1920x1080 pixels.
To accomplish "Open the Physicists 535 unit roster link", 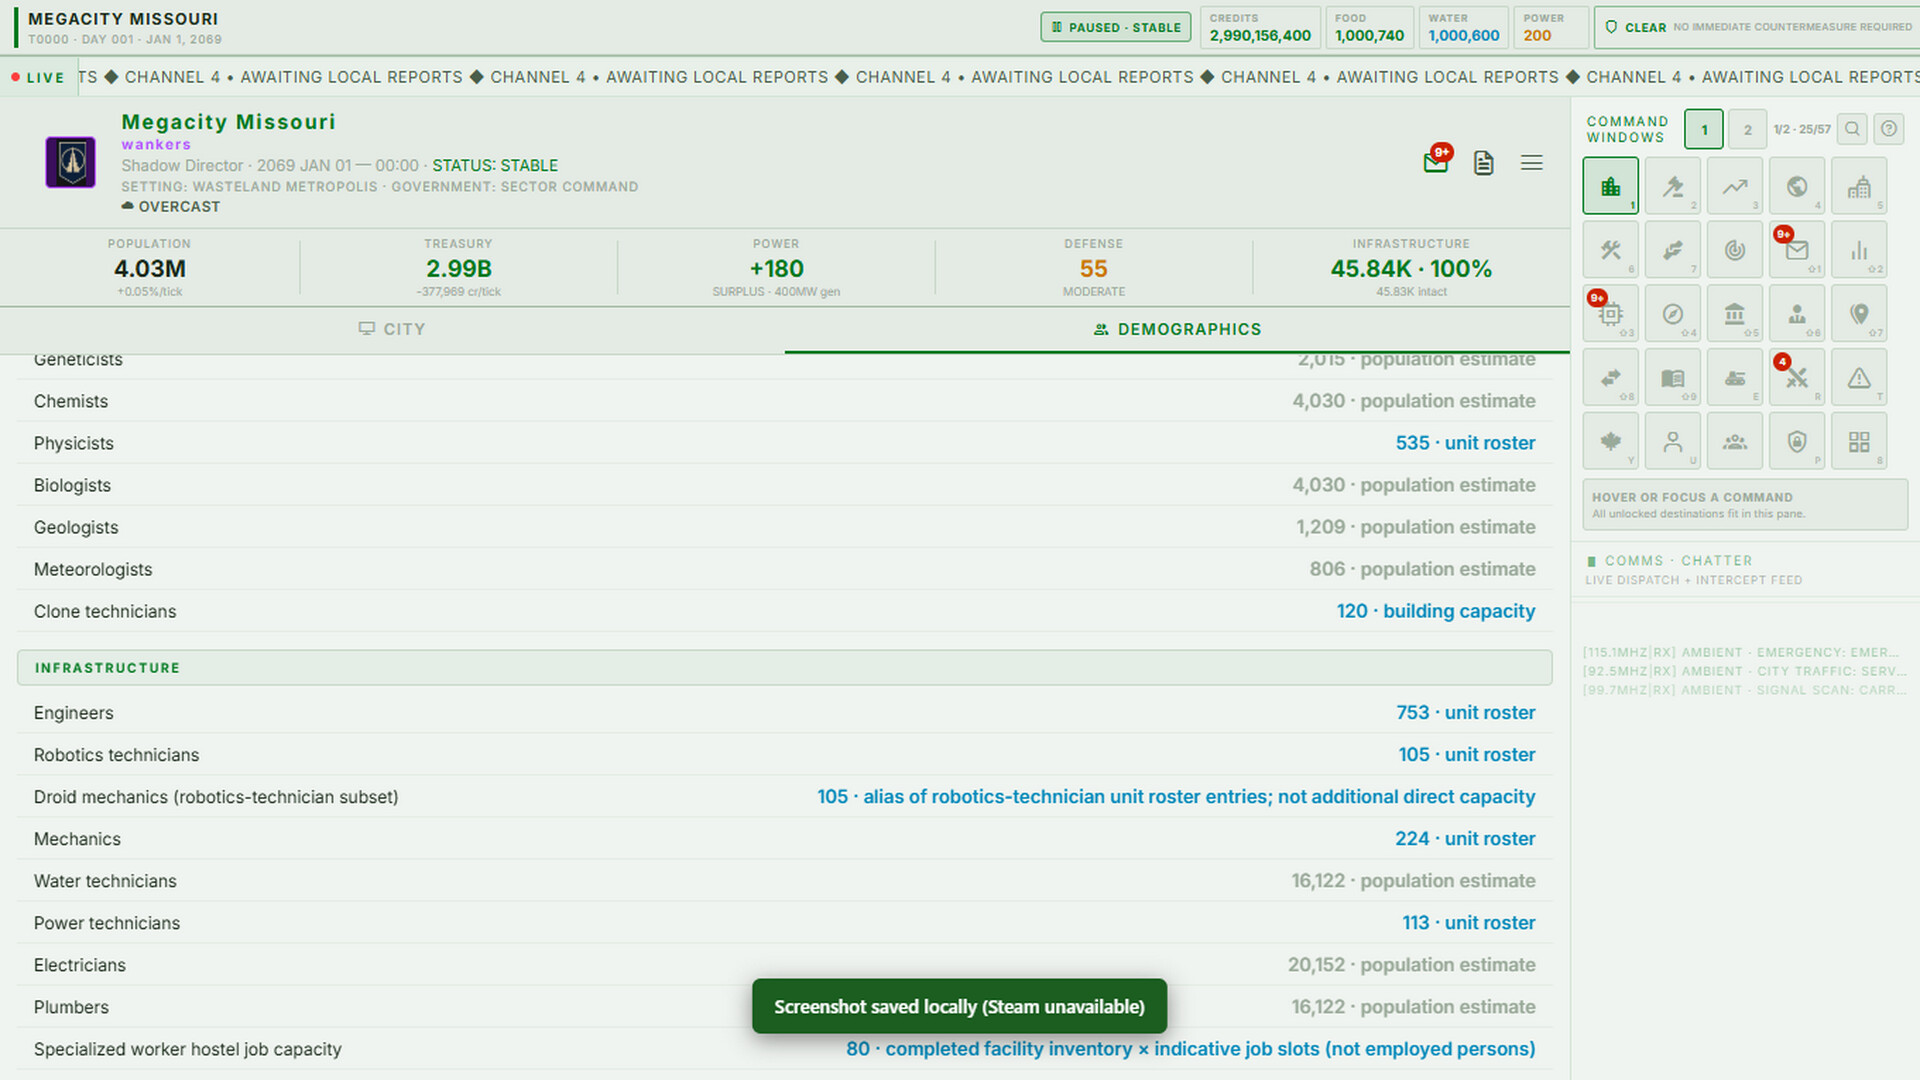I will click(1465, 443).
